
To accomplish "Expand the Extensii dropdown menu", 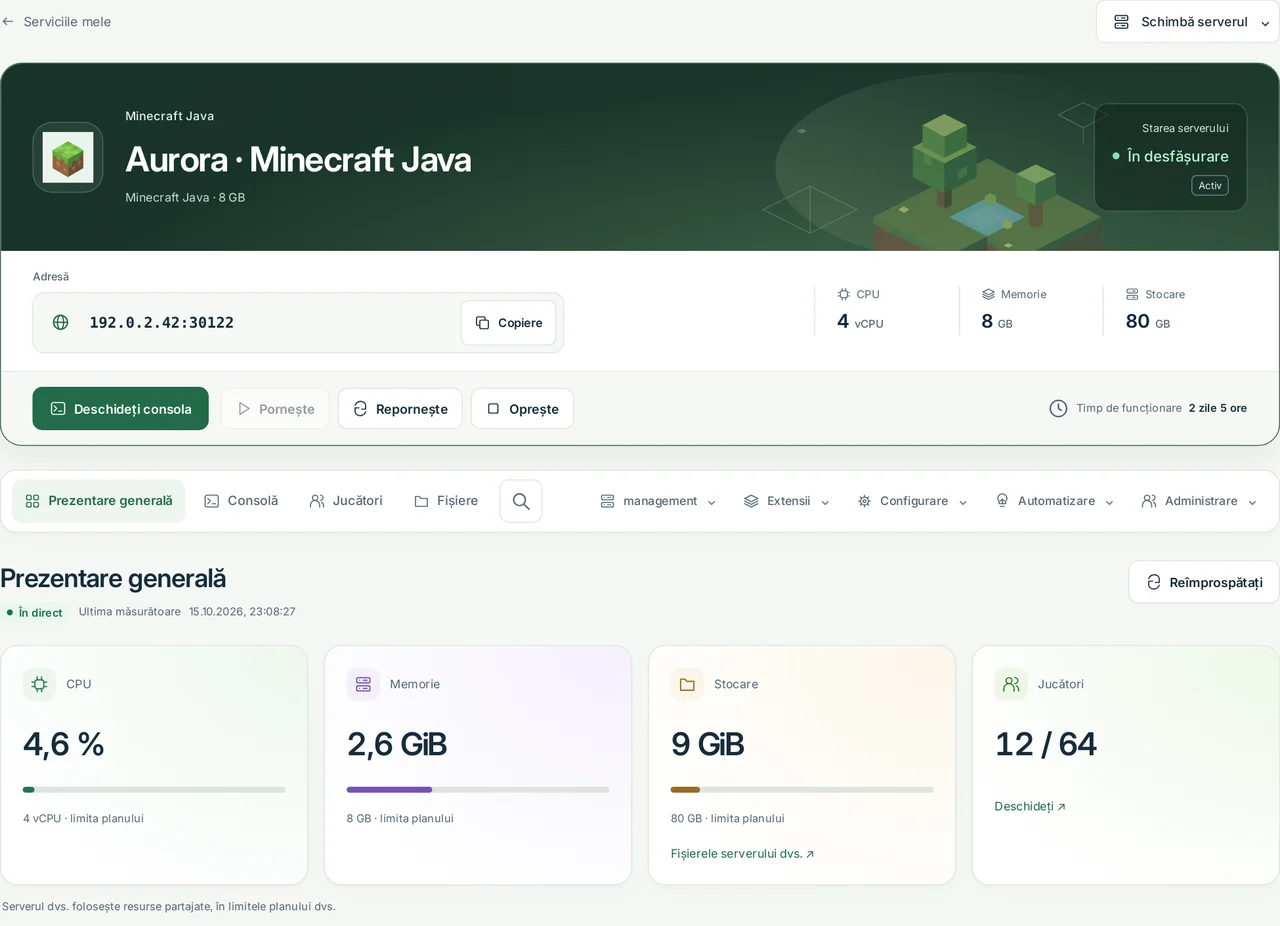I will click(x=786, y=501).
